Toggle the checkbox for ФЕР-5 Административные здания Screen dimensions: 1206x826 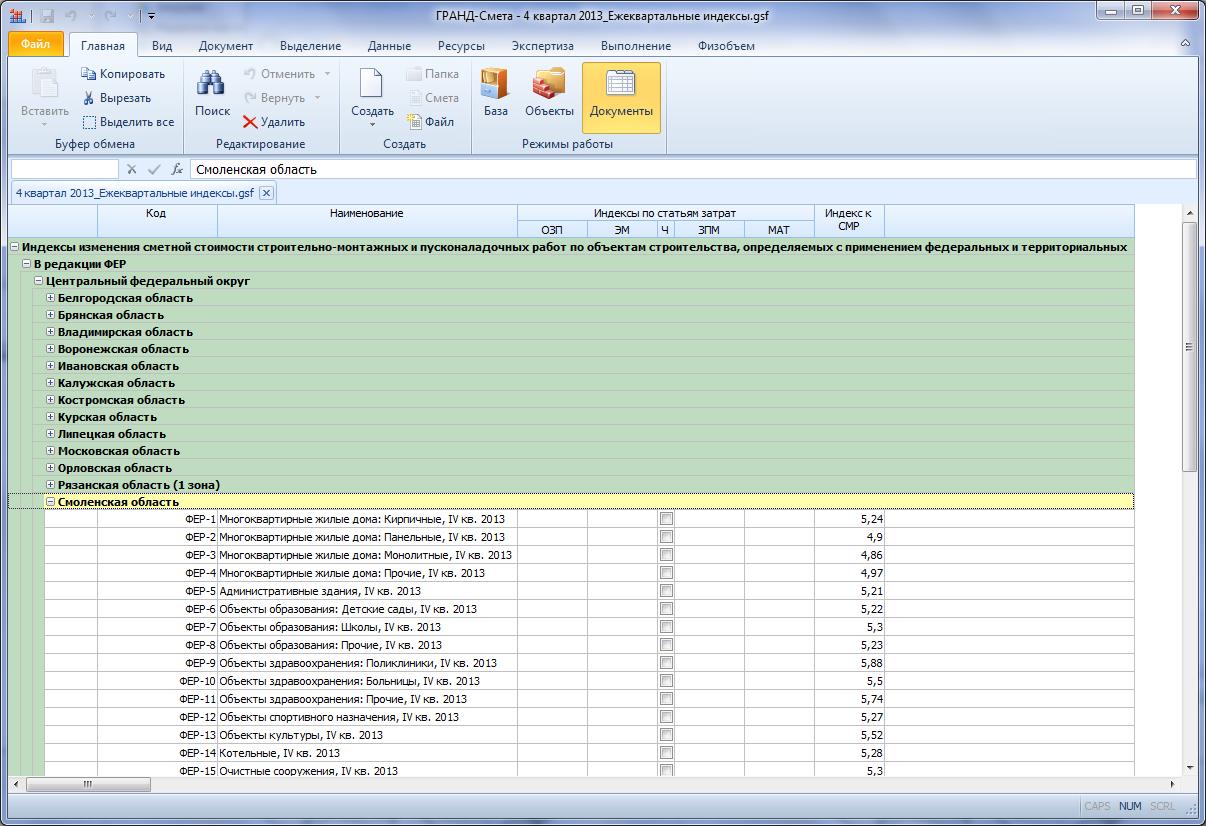point(666,591)
